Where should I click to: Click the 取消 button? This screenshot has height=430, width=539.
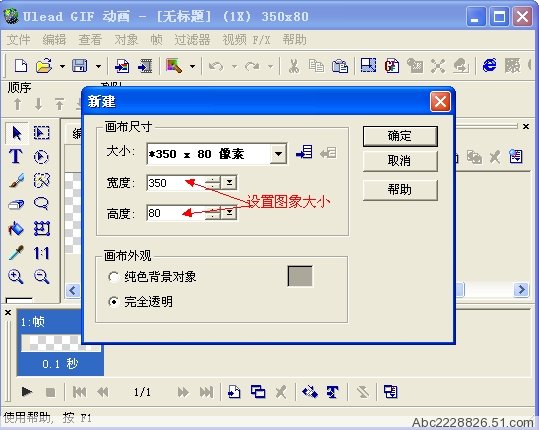point(400,161)
